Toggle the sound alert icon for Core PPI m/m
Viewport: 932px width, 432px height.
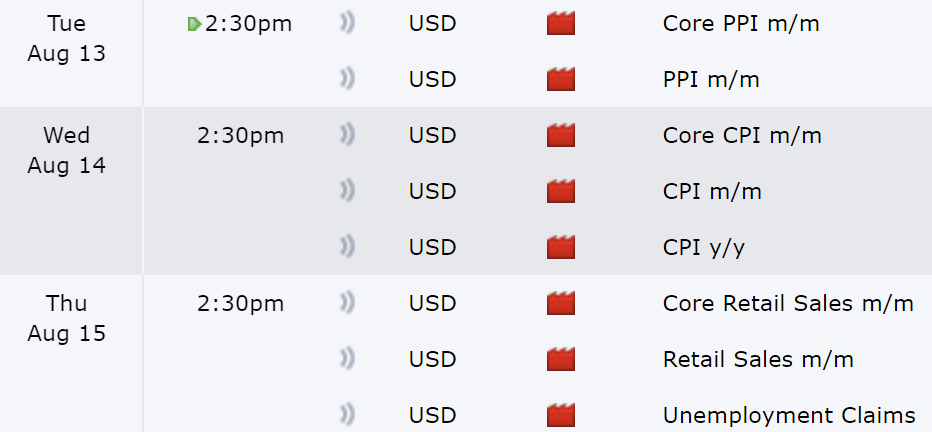click(348, 24)
